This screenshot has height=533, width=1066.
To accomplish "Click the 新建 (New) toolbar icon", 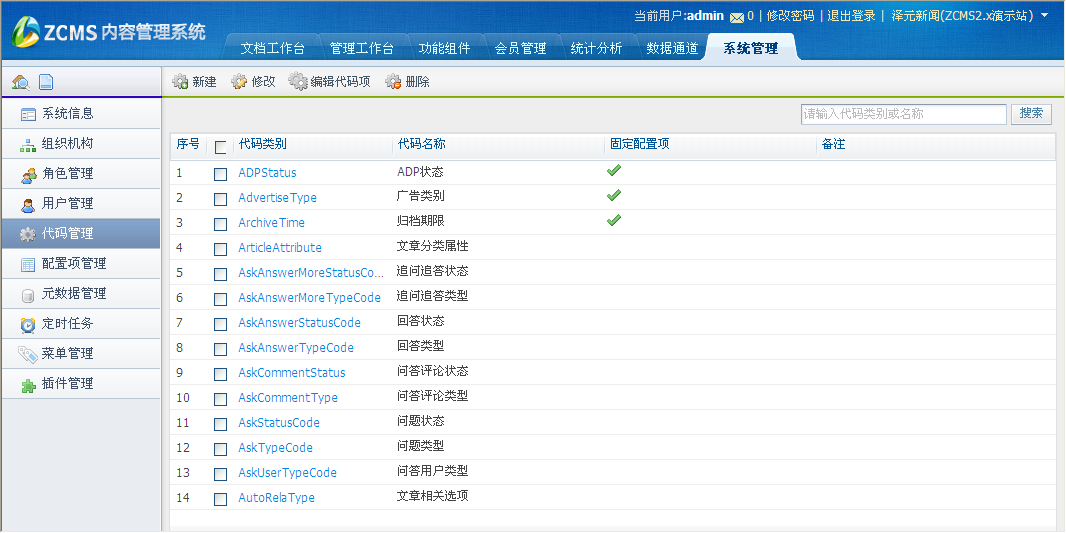I will tap(181, 82).
